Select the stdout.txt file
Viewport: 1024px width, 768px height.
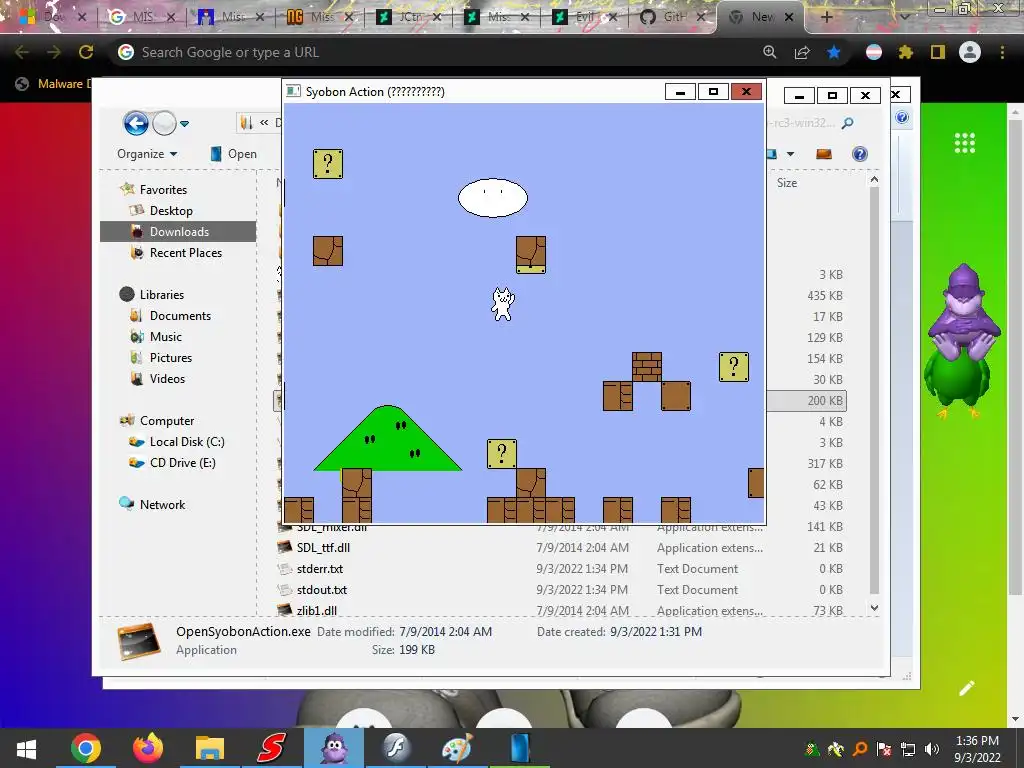[321, 589]
